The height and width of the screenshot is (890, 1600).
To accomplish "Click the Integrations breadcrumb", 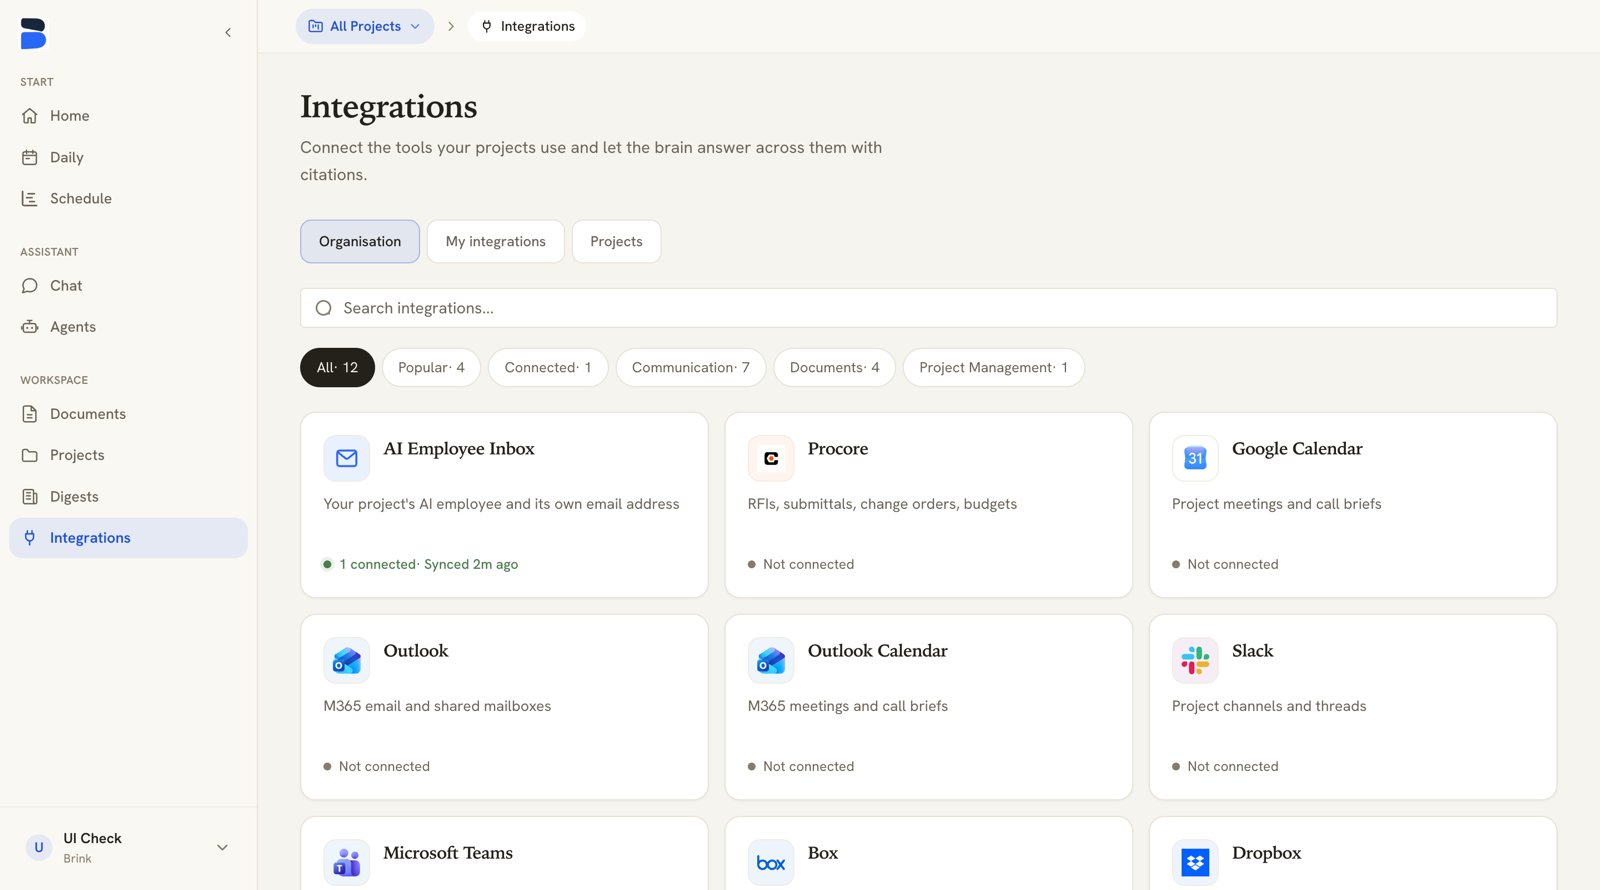I will point(527,26).
